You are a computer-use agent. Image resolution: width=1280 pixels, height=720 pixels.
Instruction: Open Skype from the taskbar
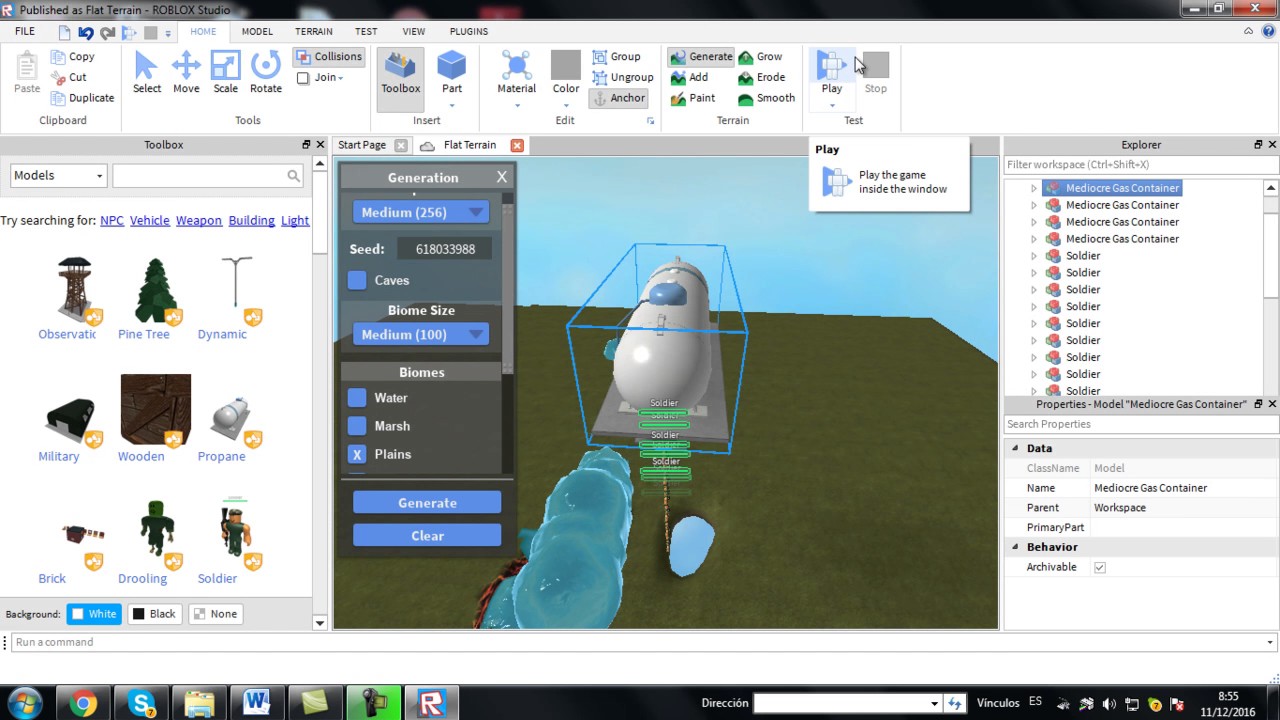(141, 703)
